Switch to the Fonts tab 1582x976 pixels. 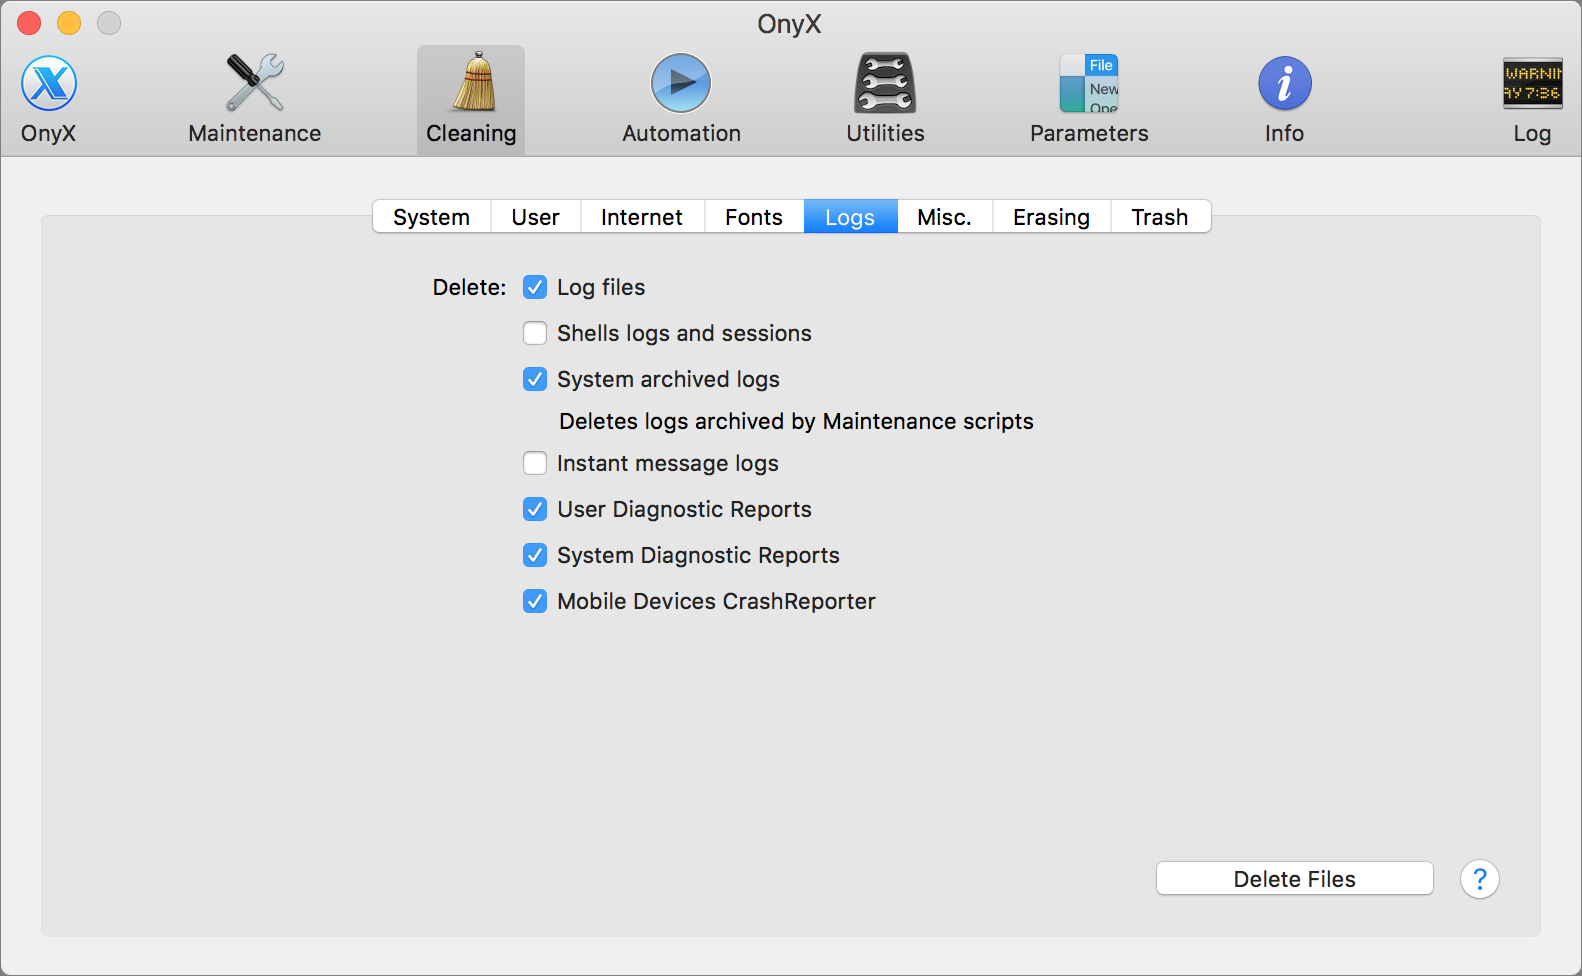[754, 217]
